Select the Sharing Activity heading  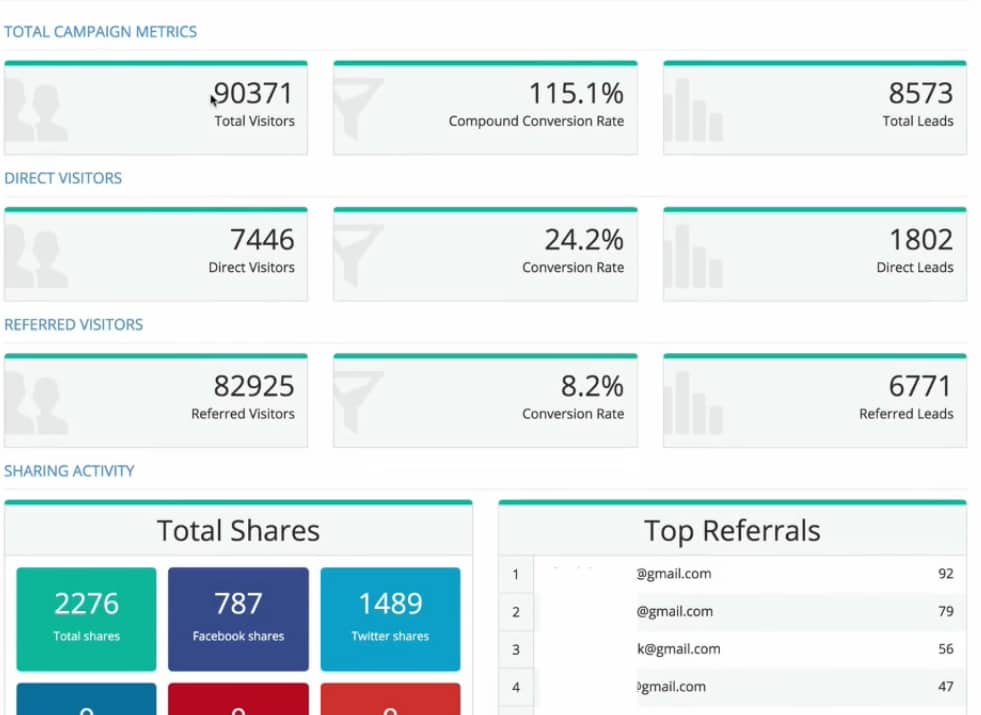pyautogui.click(x=69, y=471)
